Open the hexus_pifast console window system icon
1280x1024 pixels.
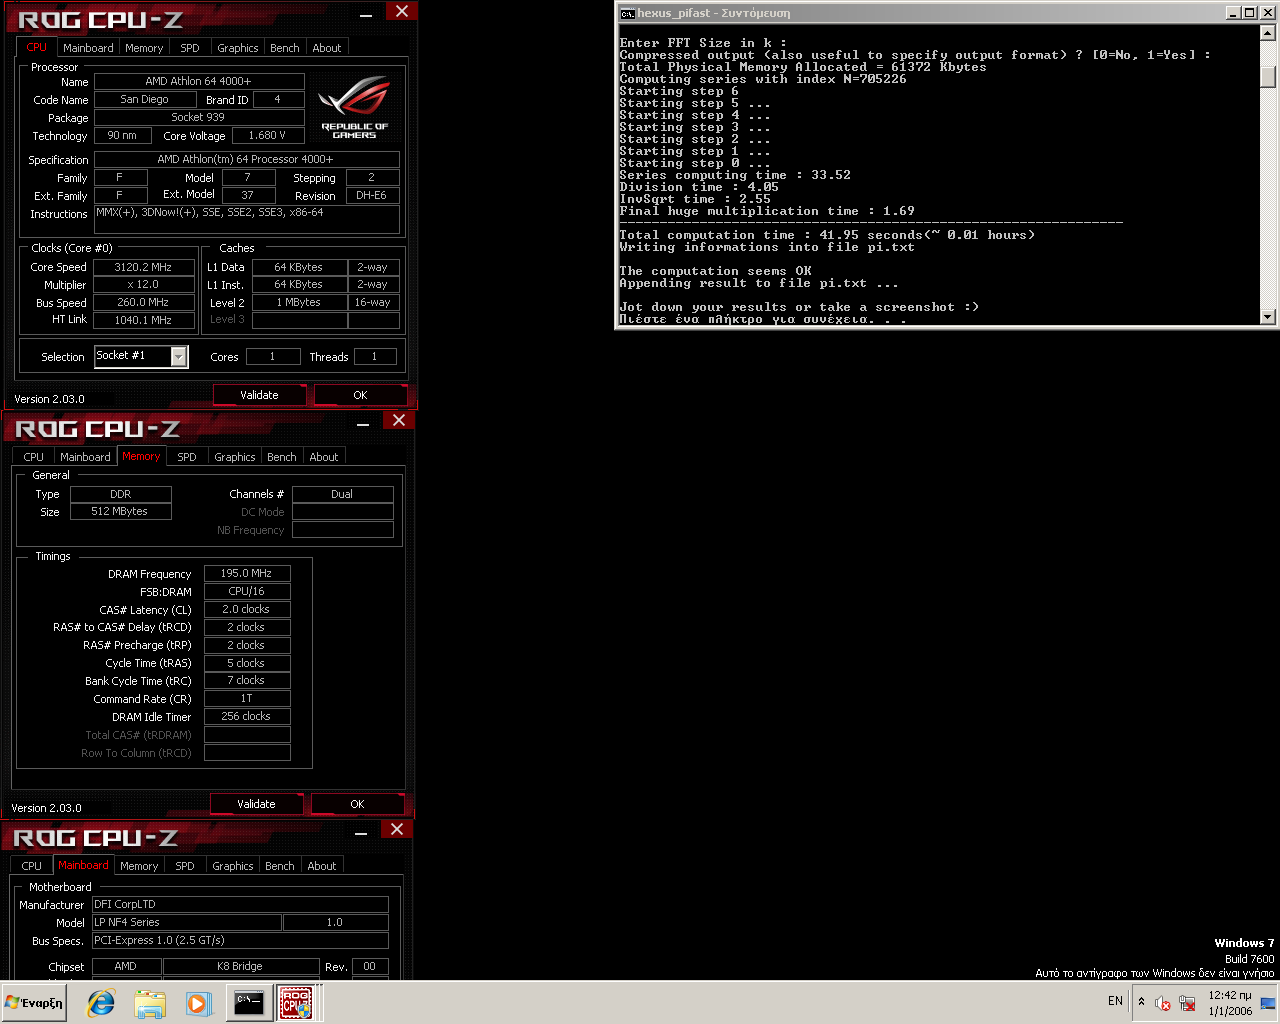[x=627, y=13]
